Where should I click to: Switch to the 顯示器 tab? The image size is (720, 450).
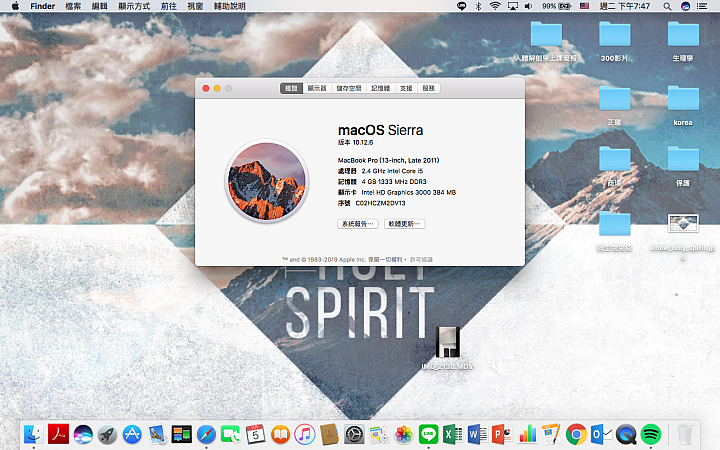[317, 88]
